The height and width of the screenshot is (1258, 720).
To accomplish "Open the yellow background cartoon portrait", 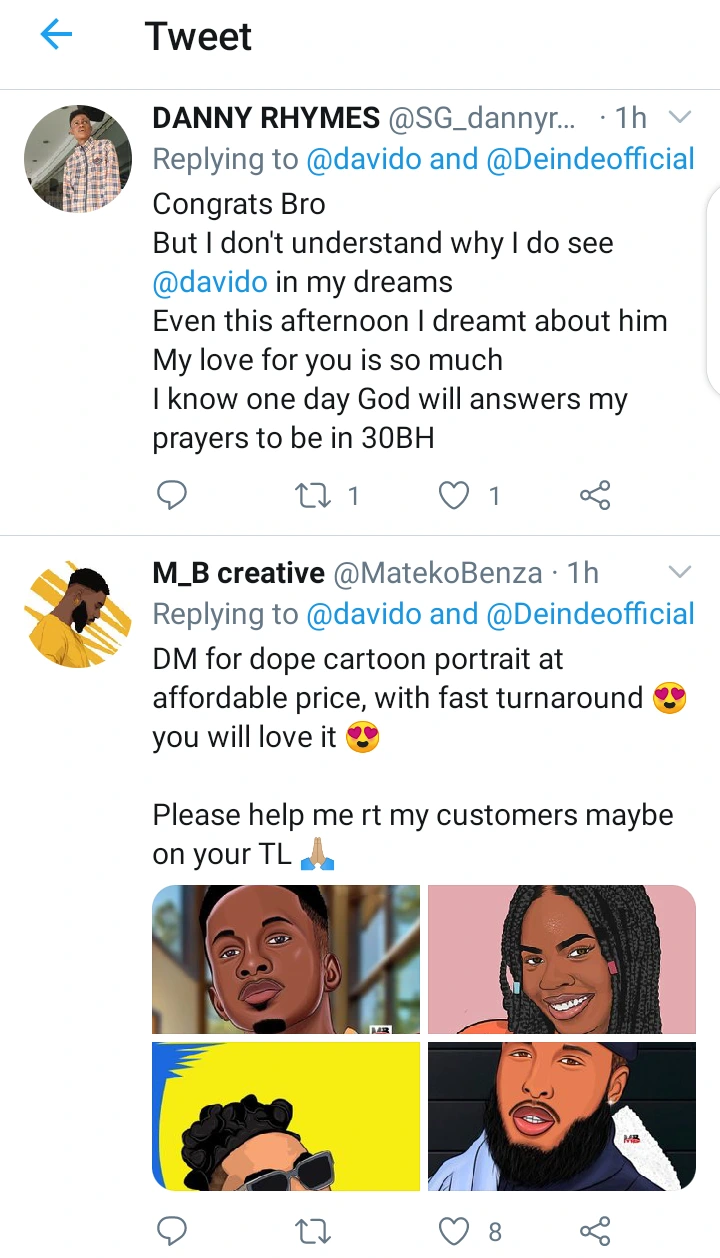I will [x=286, y=1116].
